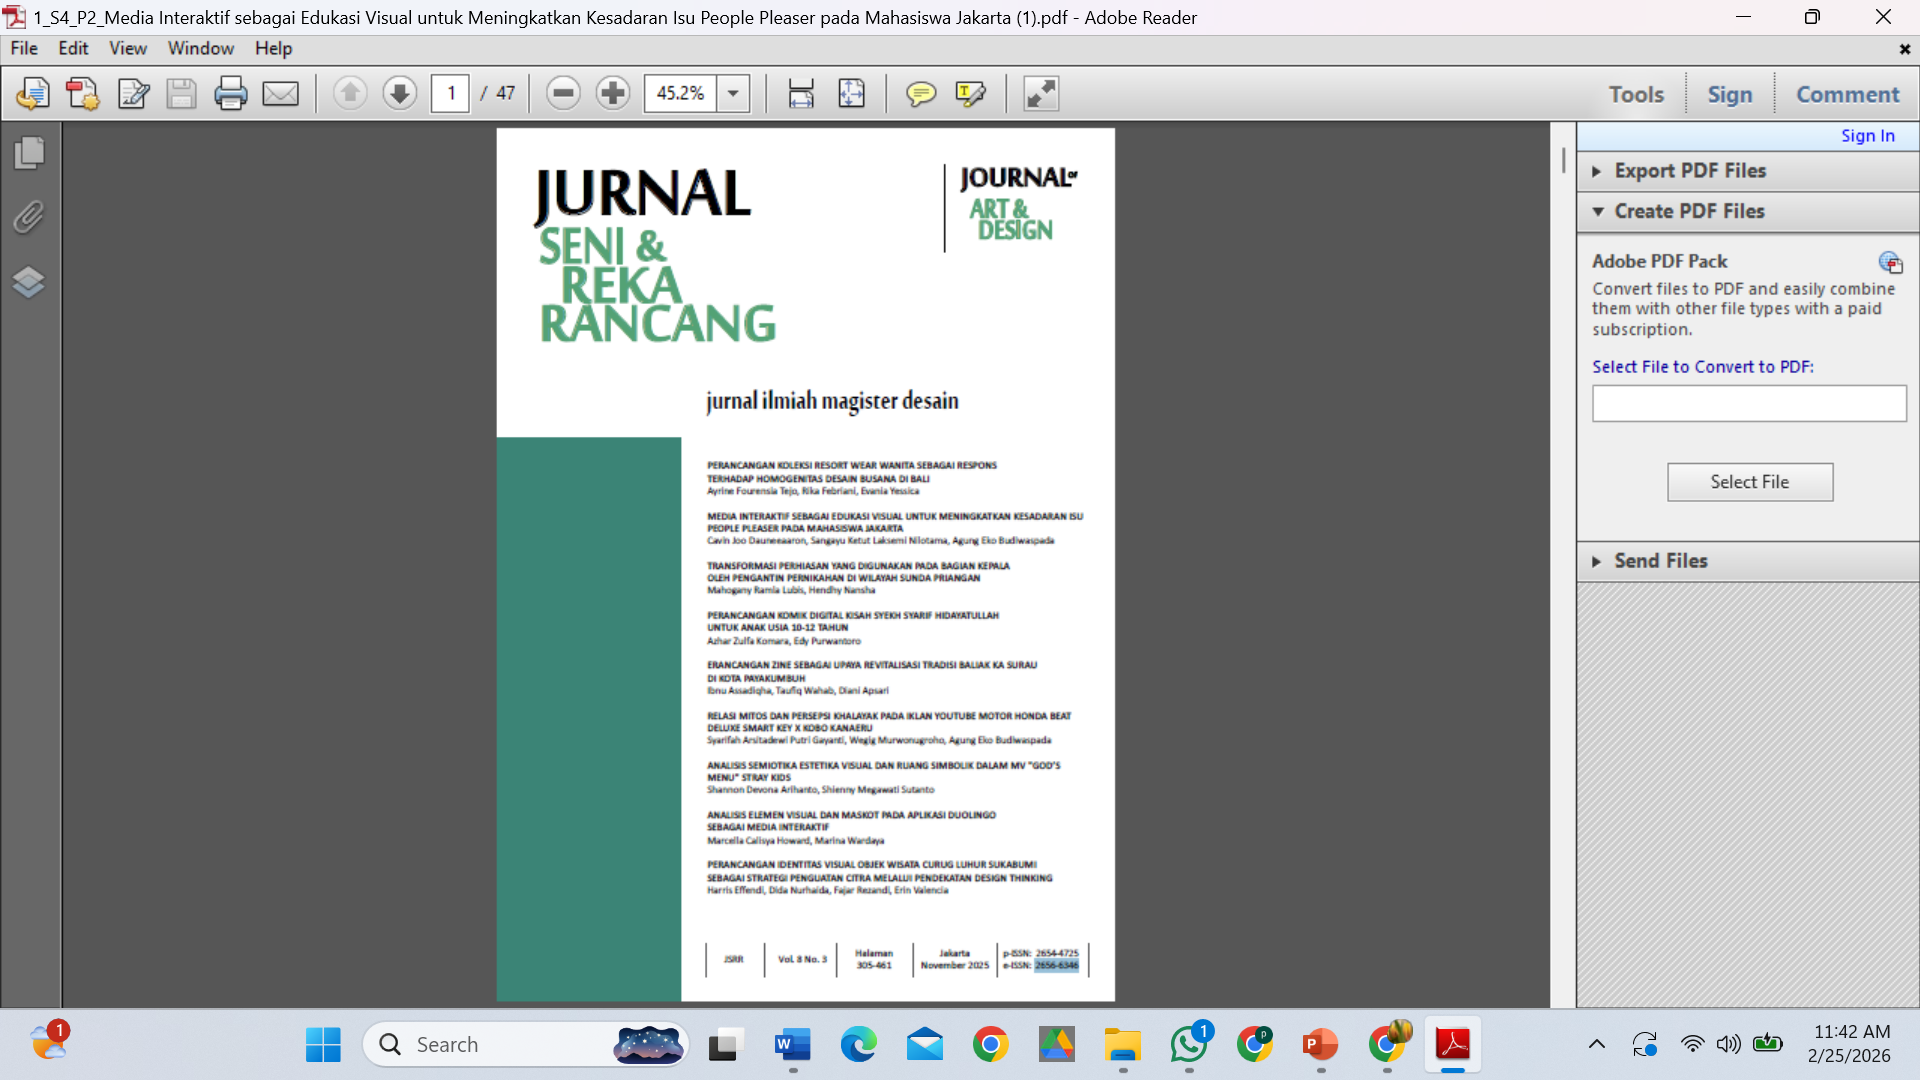Open the View menu
Image resolution: width=1920 pixels, height=1080 pixels.
click(127, 48)
